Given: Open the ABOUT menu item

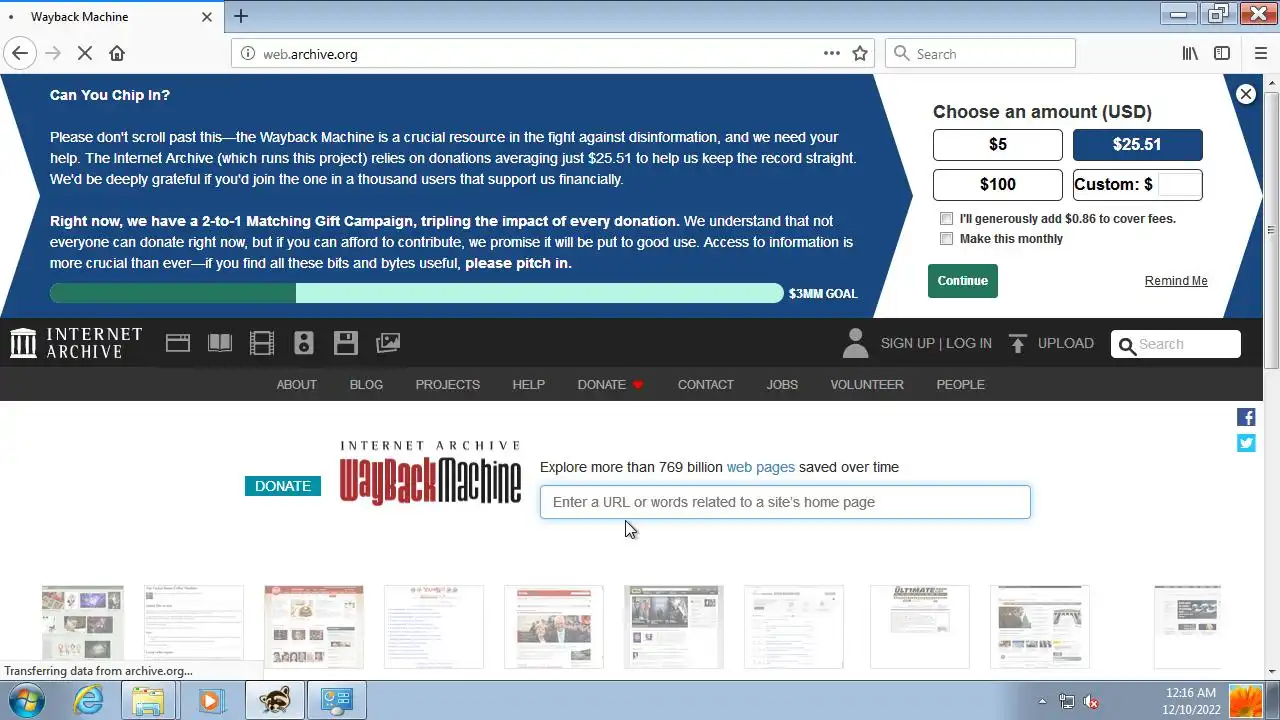Looking at the screenshot, I should tap(296, 385).
